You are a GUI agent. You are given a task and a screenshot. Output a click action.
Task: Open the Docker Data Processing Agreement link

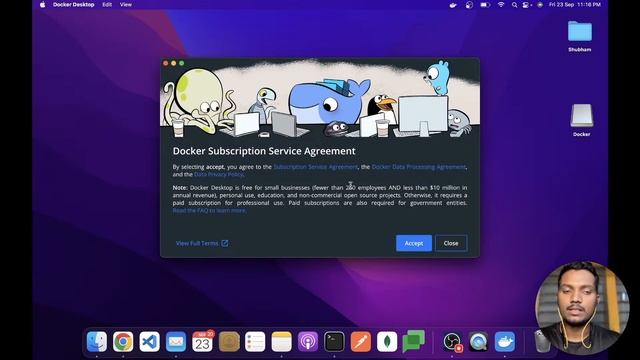[x=418, y=167]
